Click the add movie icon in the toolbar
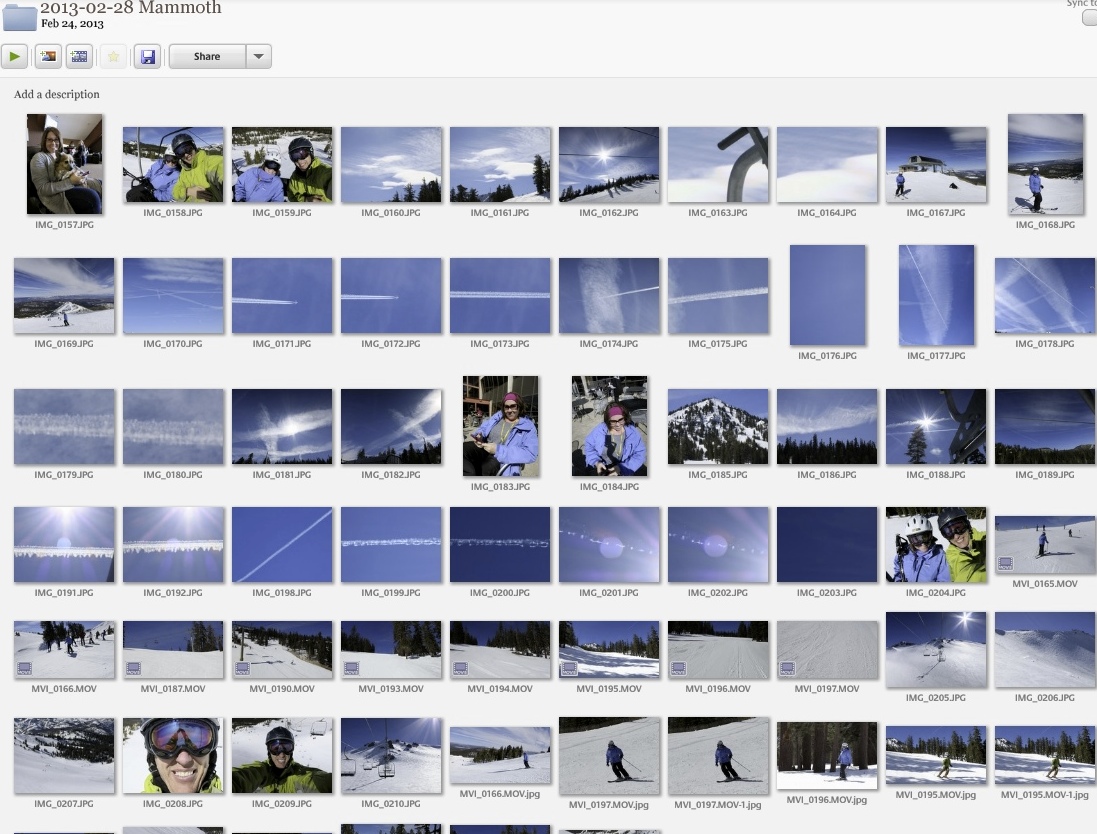Screen dimensions: 1097x834 pyautogui.click(x=79, y=56)
